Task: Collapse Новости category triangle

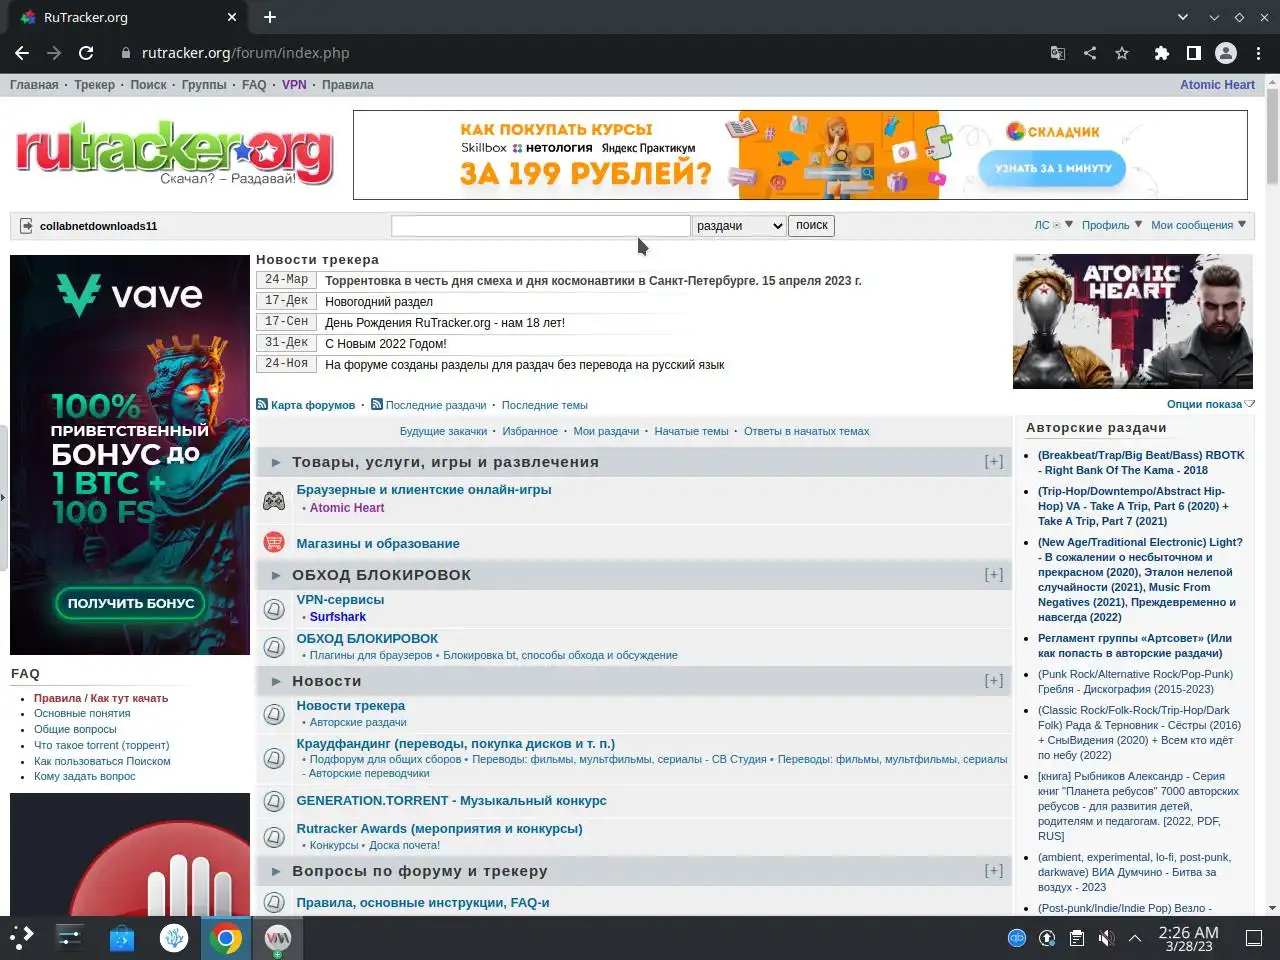Action: pyautogui.click(x=276, y=681)
